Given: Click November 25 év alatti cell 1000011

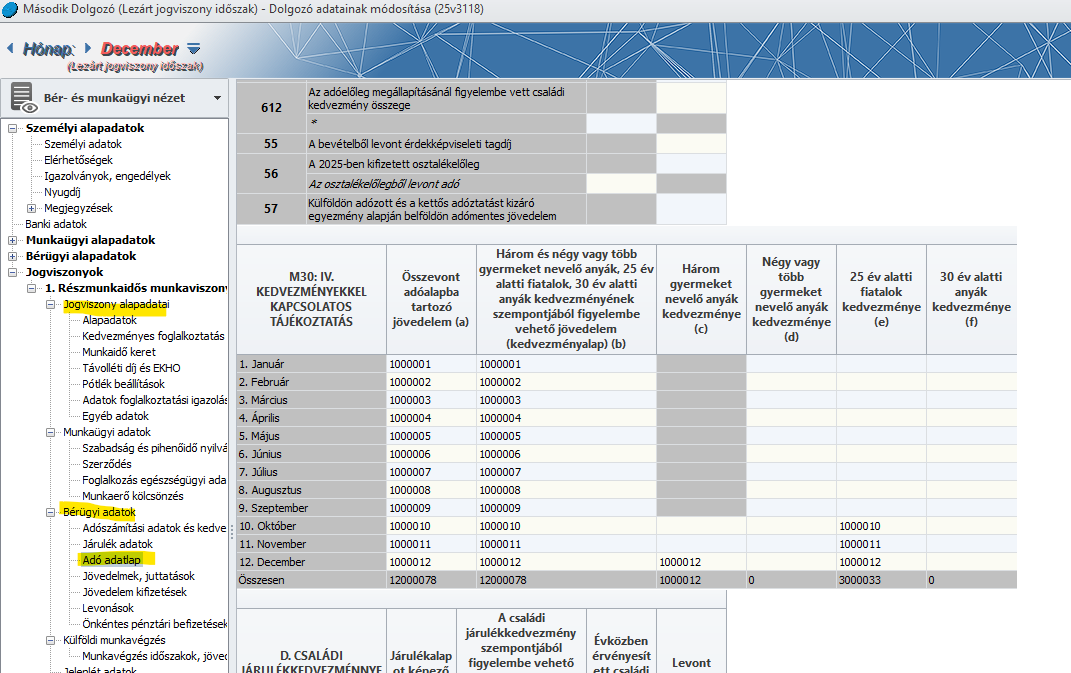Looking at the screenshot, I should (x=881, y=545).
